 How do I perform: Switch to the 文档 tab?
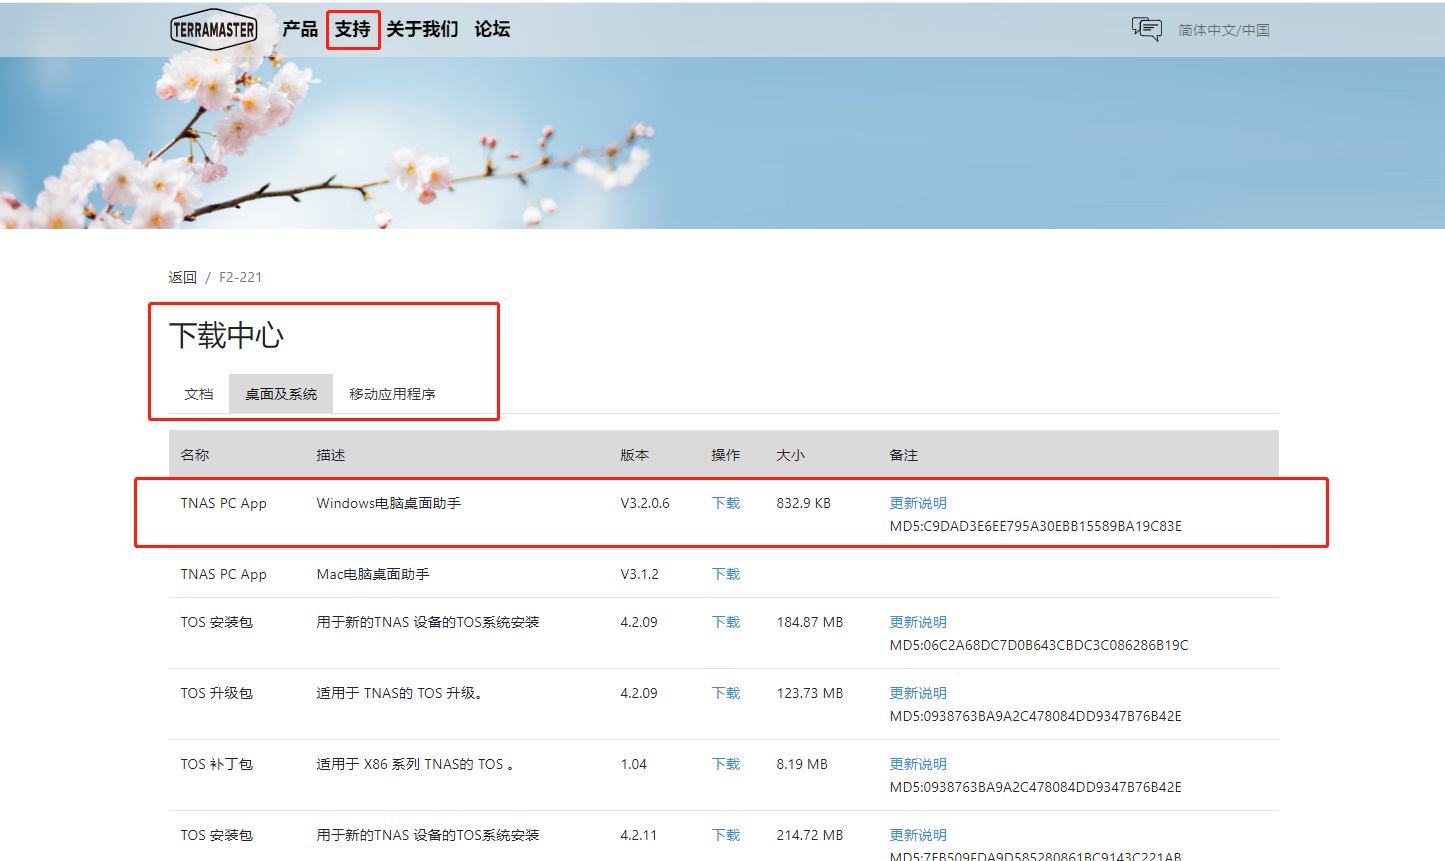pos(199,394)
